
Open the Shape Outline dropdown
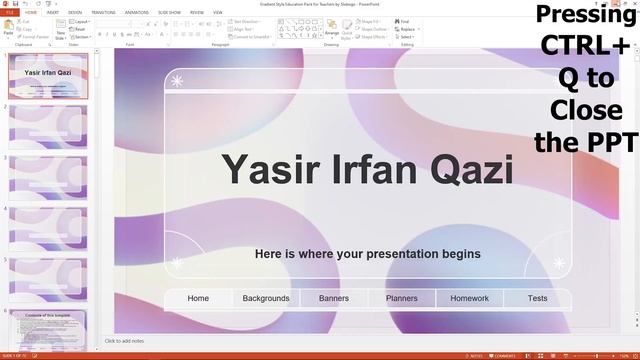pos(371,29)
